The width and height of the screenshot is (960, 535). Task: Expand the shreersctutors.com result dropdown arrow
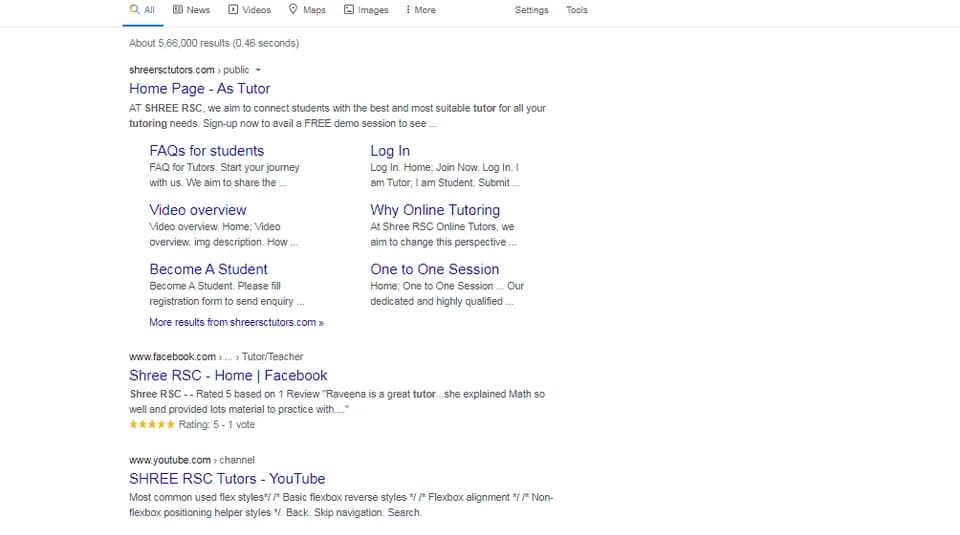click(x=258, y=70)
